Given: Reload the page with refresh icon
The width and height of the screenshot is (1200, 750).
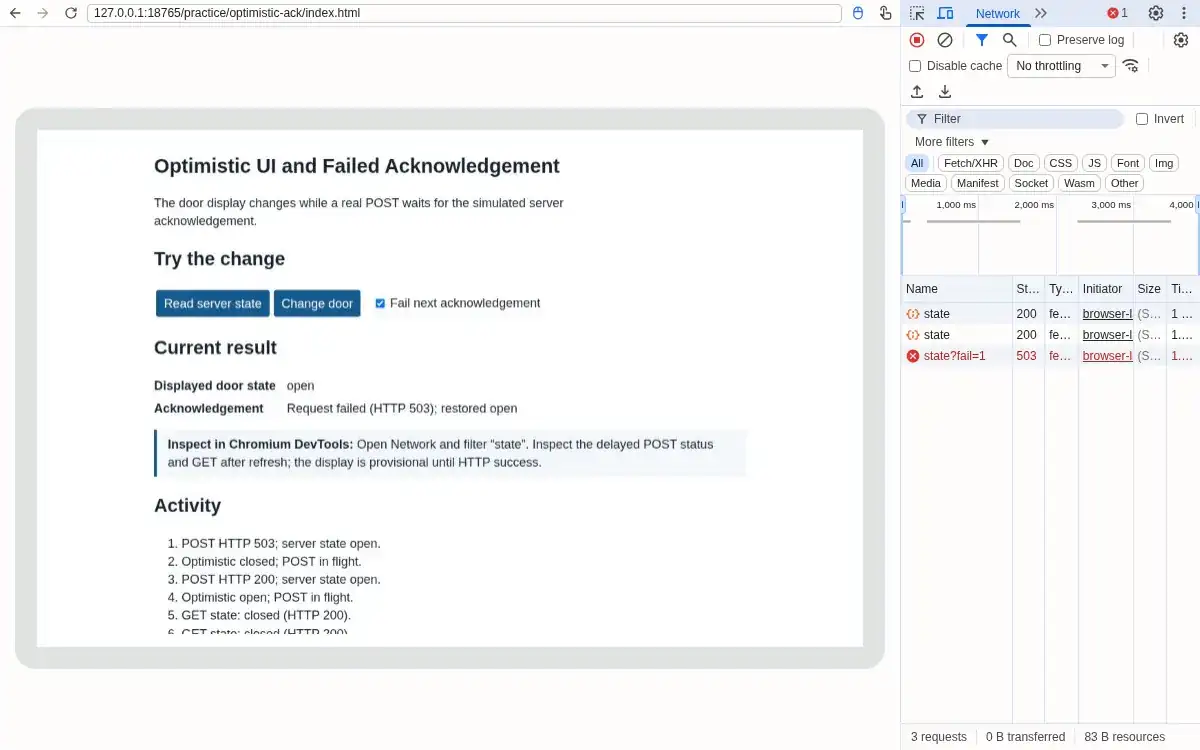Looking at the screenshot, I should tap(70, 13).
